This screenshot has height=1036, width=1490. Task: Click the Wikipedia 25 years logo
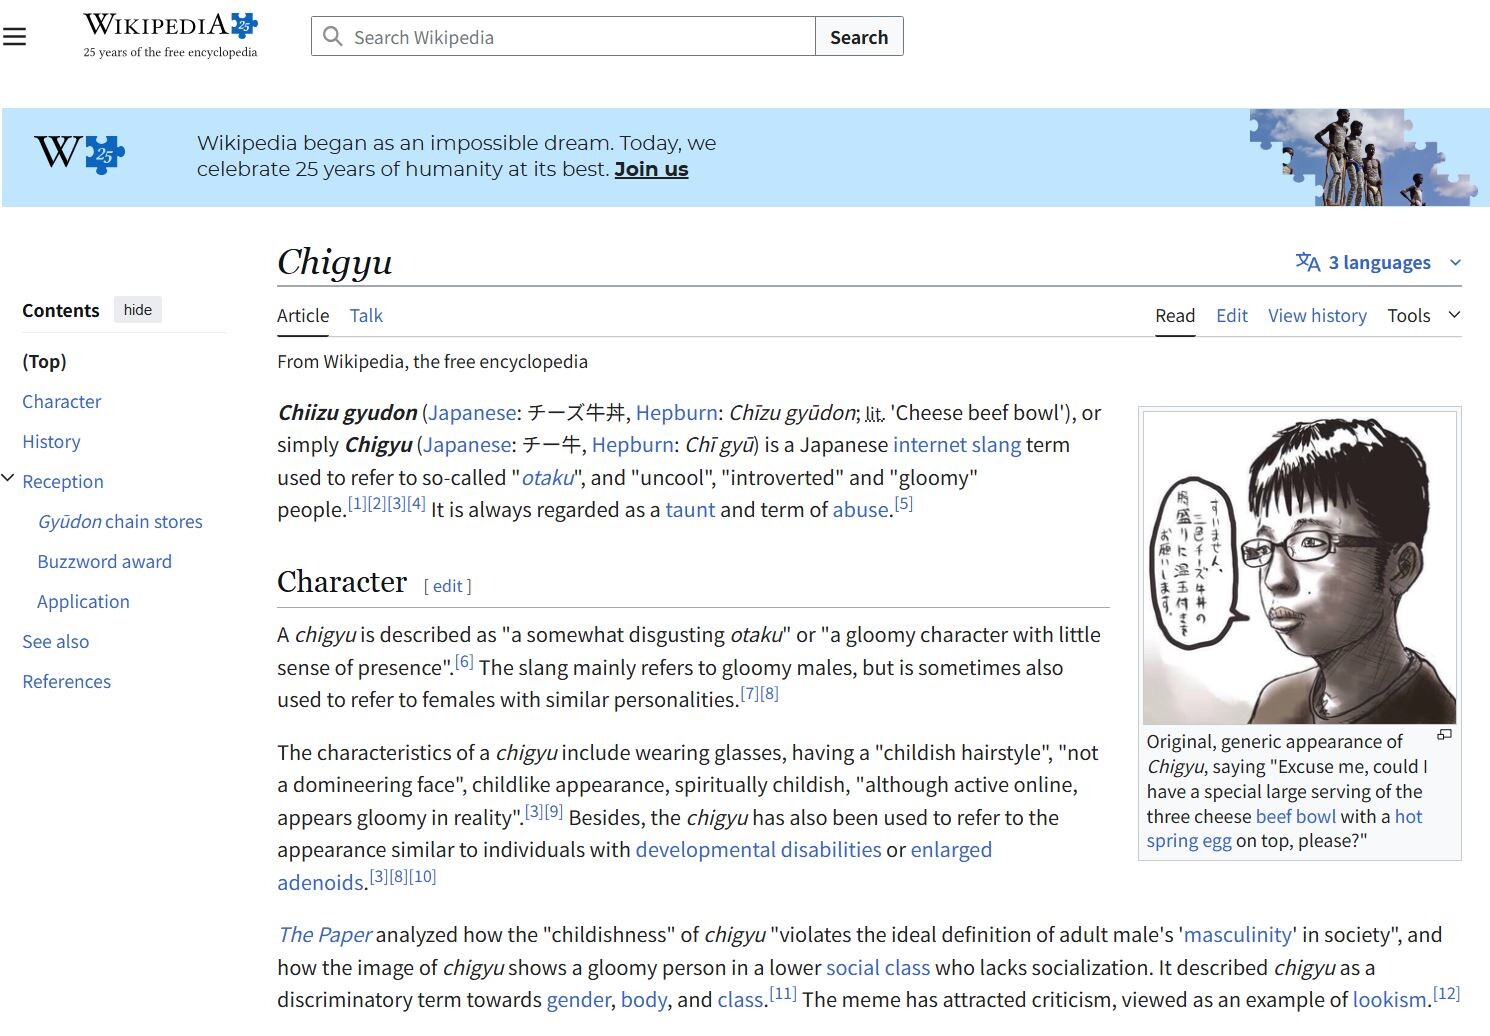point(170,36)
